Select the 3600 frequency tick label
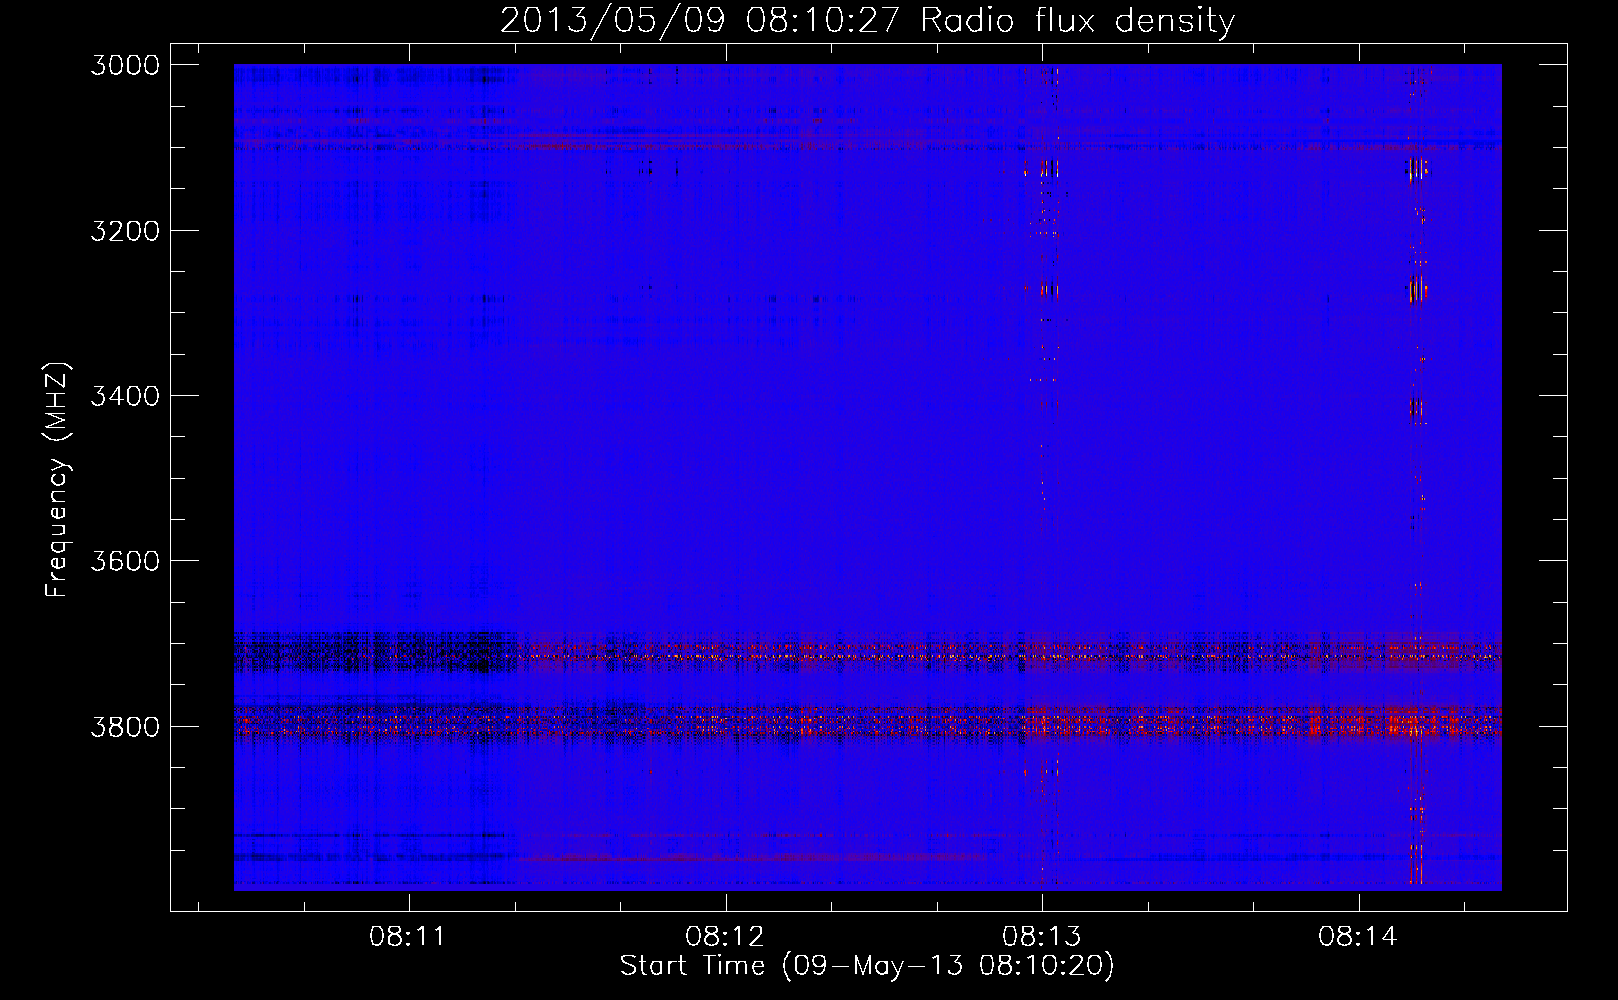Image resolution: width=1618 pixels, height=1000 pixels. (125, 561)
